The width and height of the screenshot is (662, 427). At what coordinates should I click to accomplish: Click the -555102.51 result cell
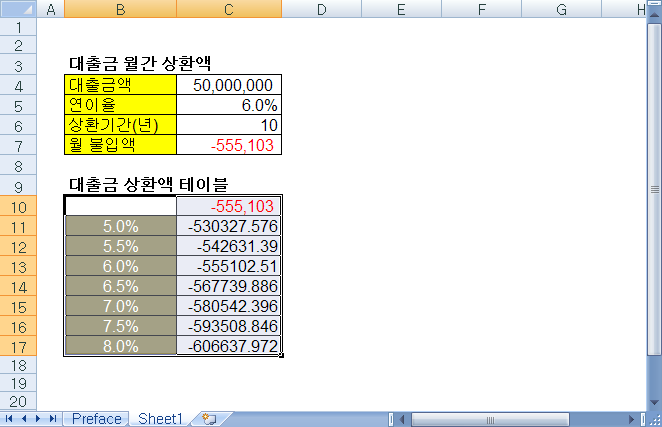pyautogui.click(x=229, y=266)
